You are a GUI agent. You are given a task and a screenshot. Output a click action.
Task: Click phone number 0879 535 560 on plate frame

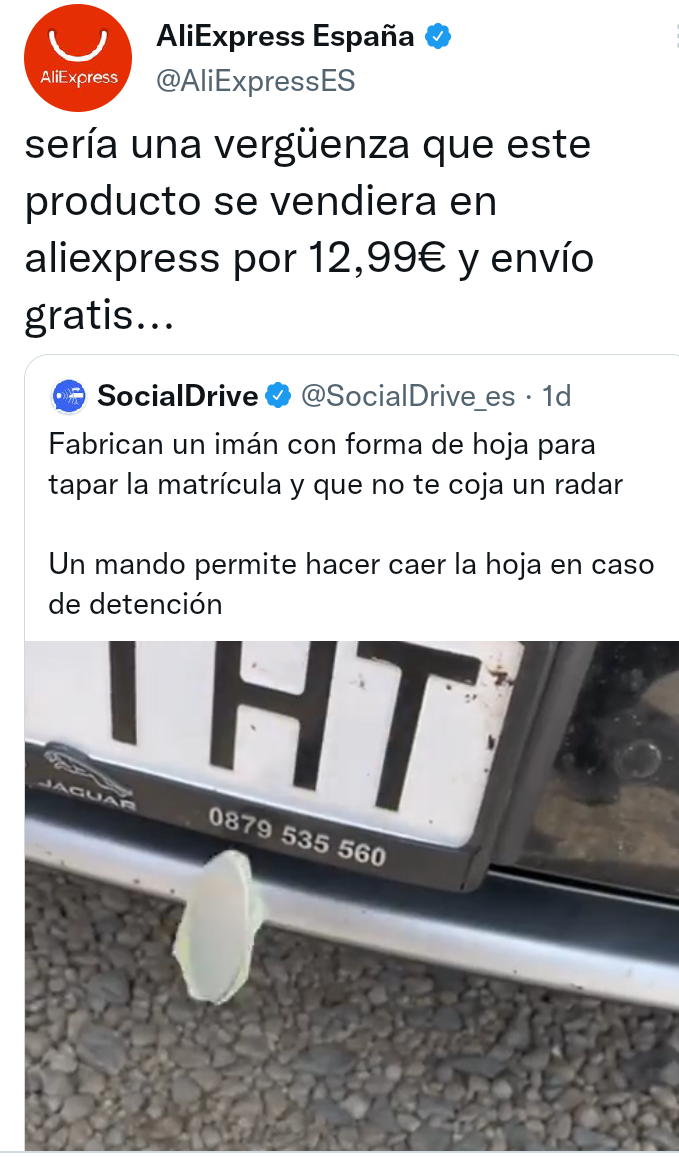[x=297, y=837]
